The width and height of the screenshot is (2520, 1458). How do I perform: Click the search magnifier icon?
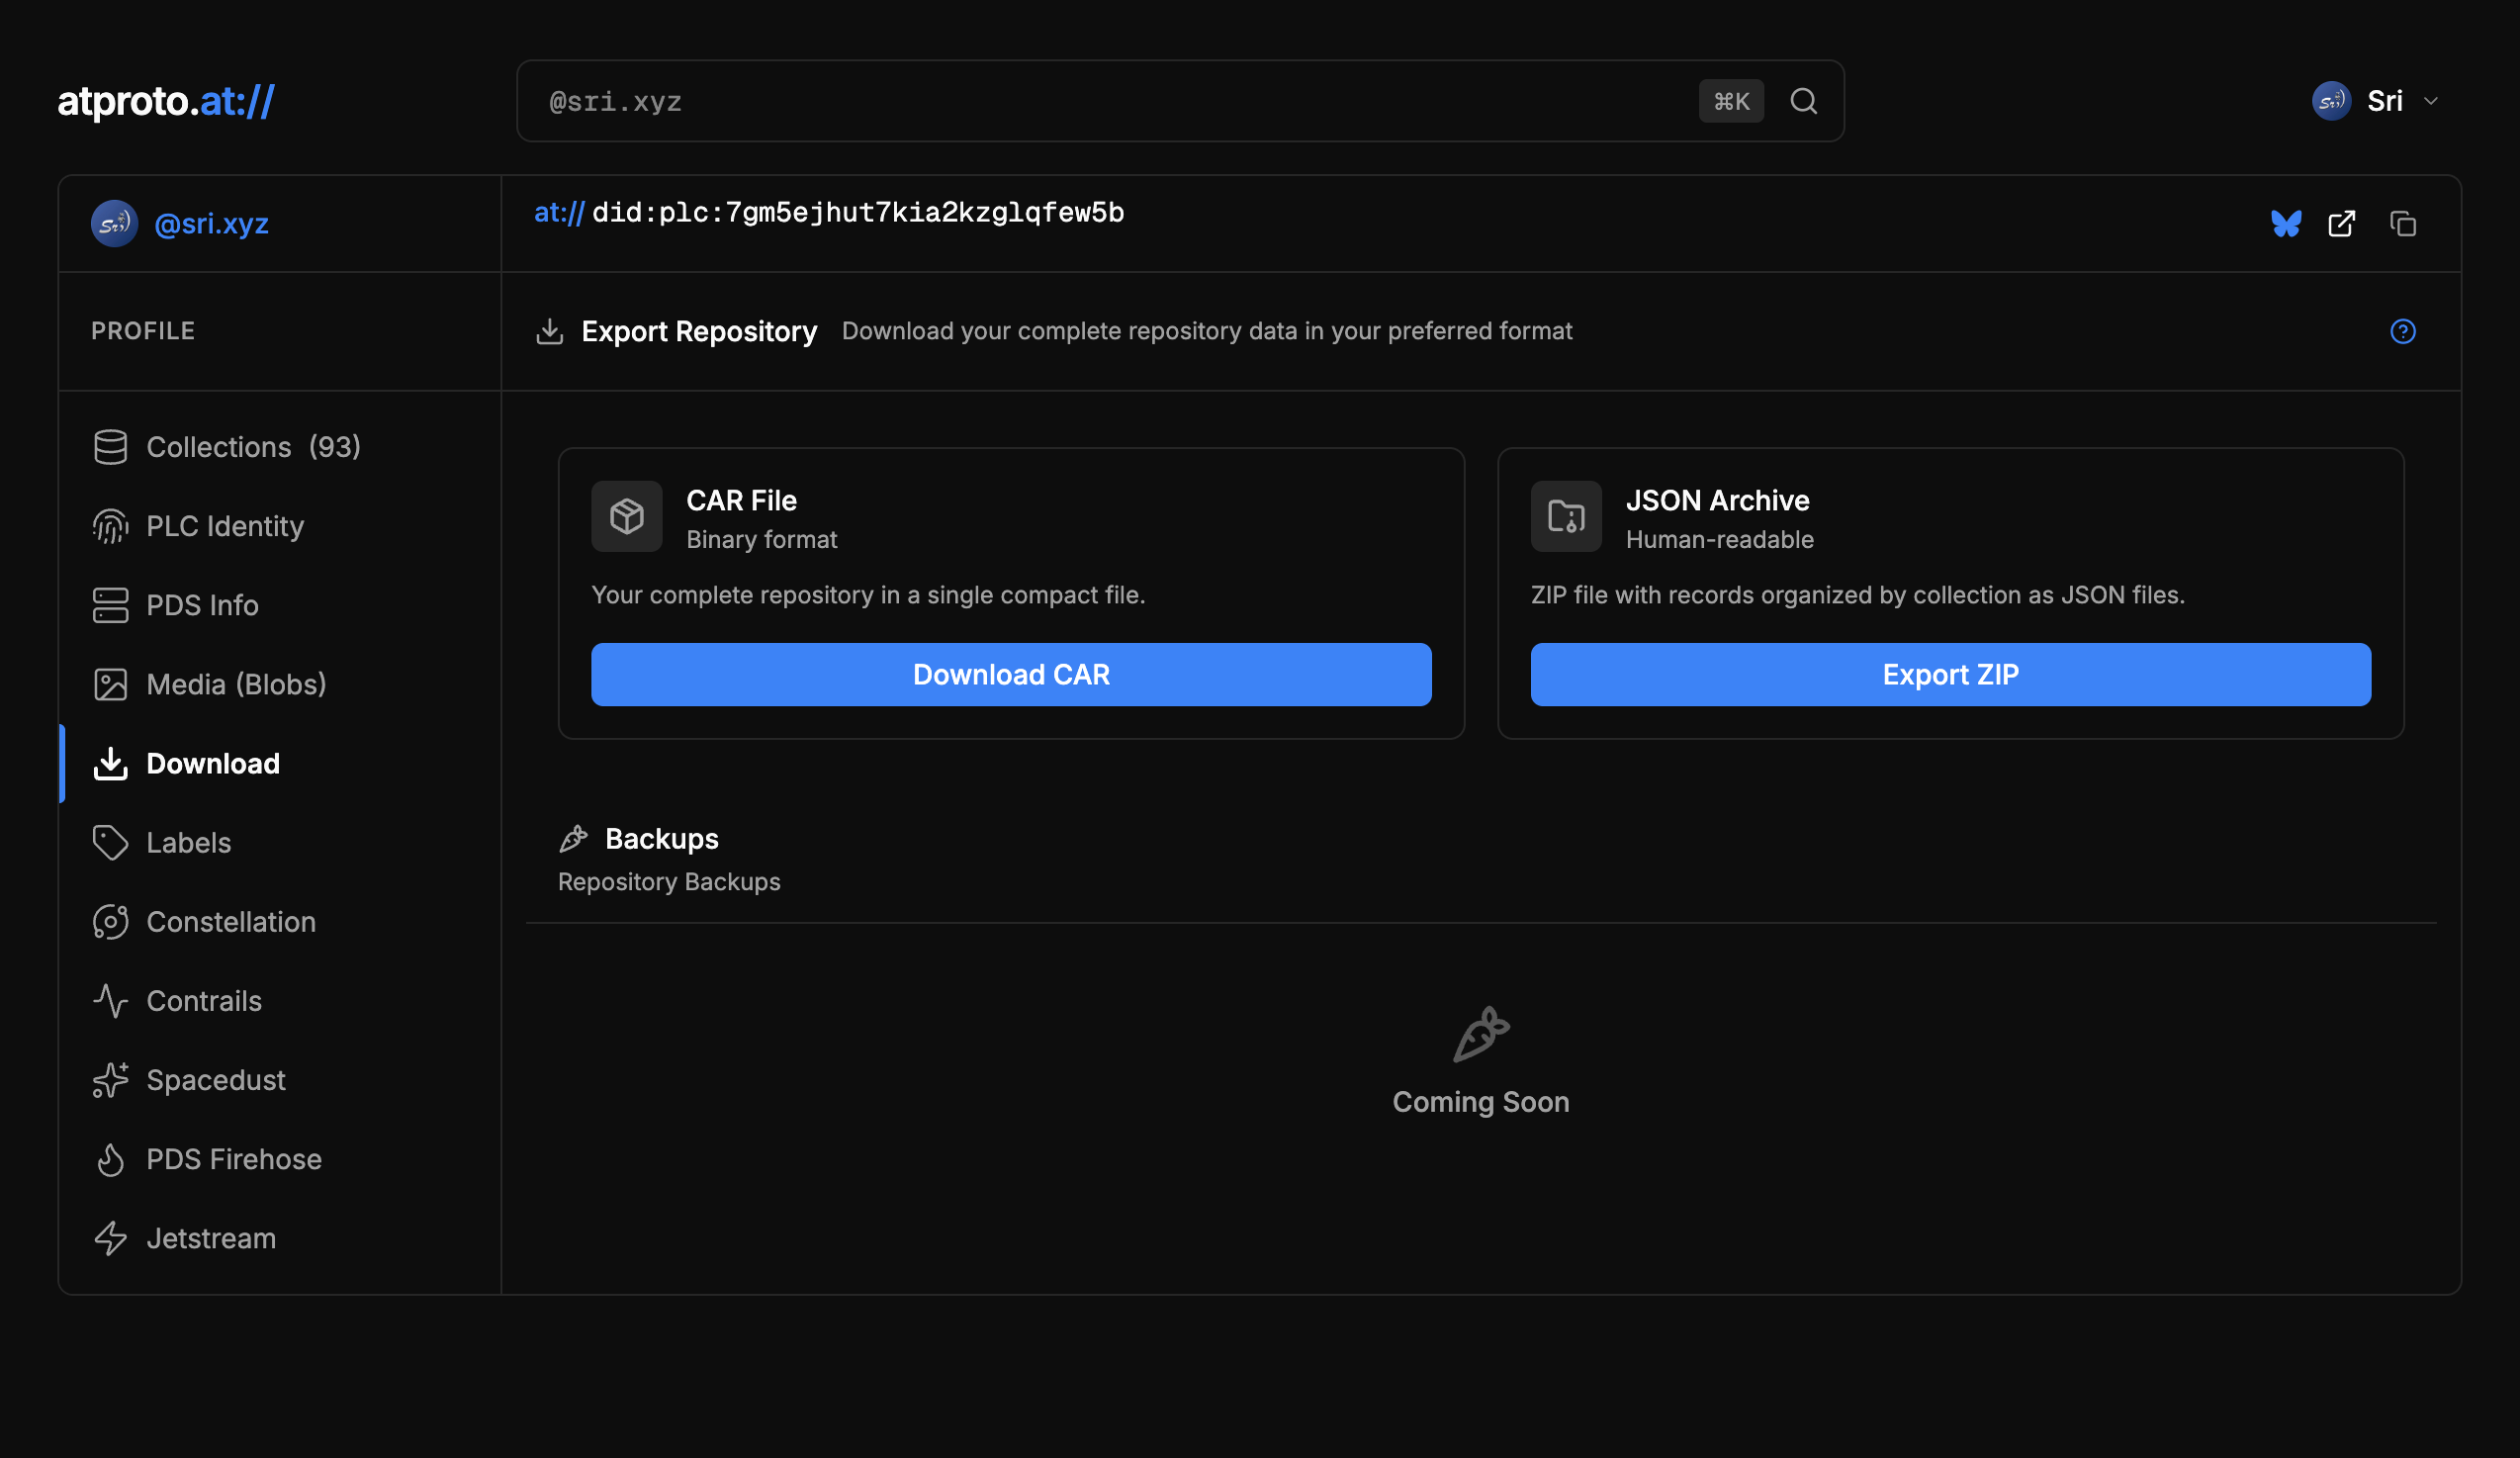click(x=1803, y=101)
